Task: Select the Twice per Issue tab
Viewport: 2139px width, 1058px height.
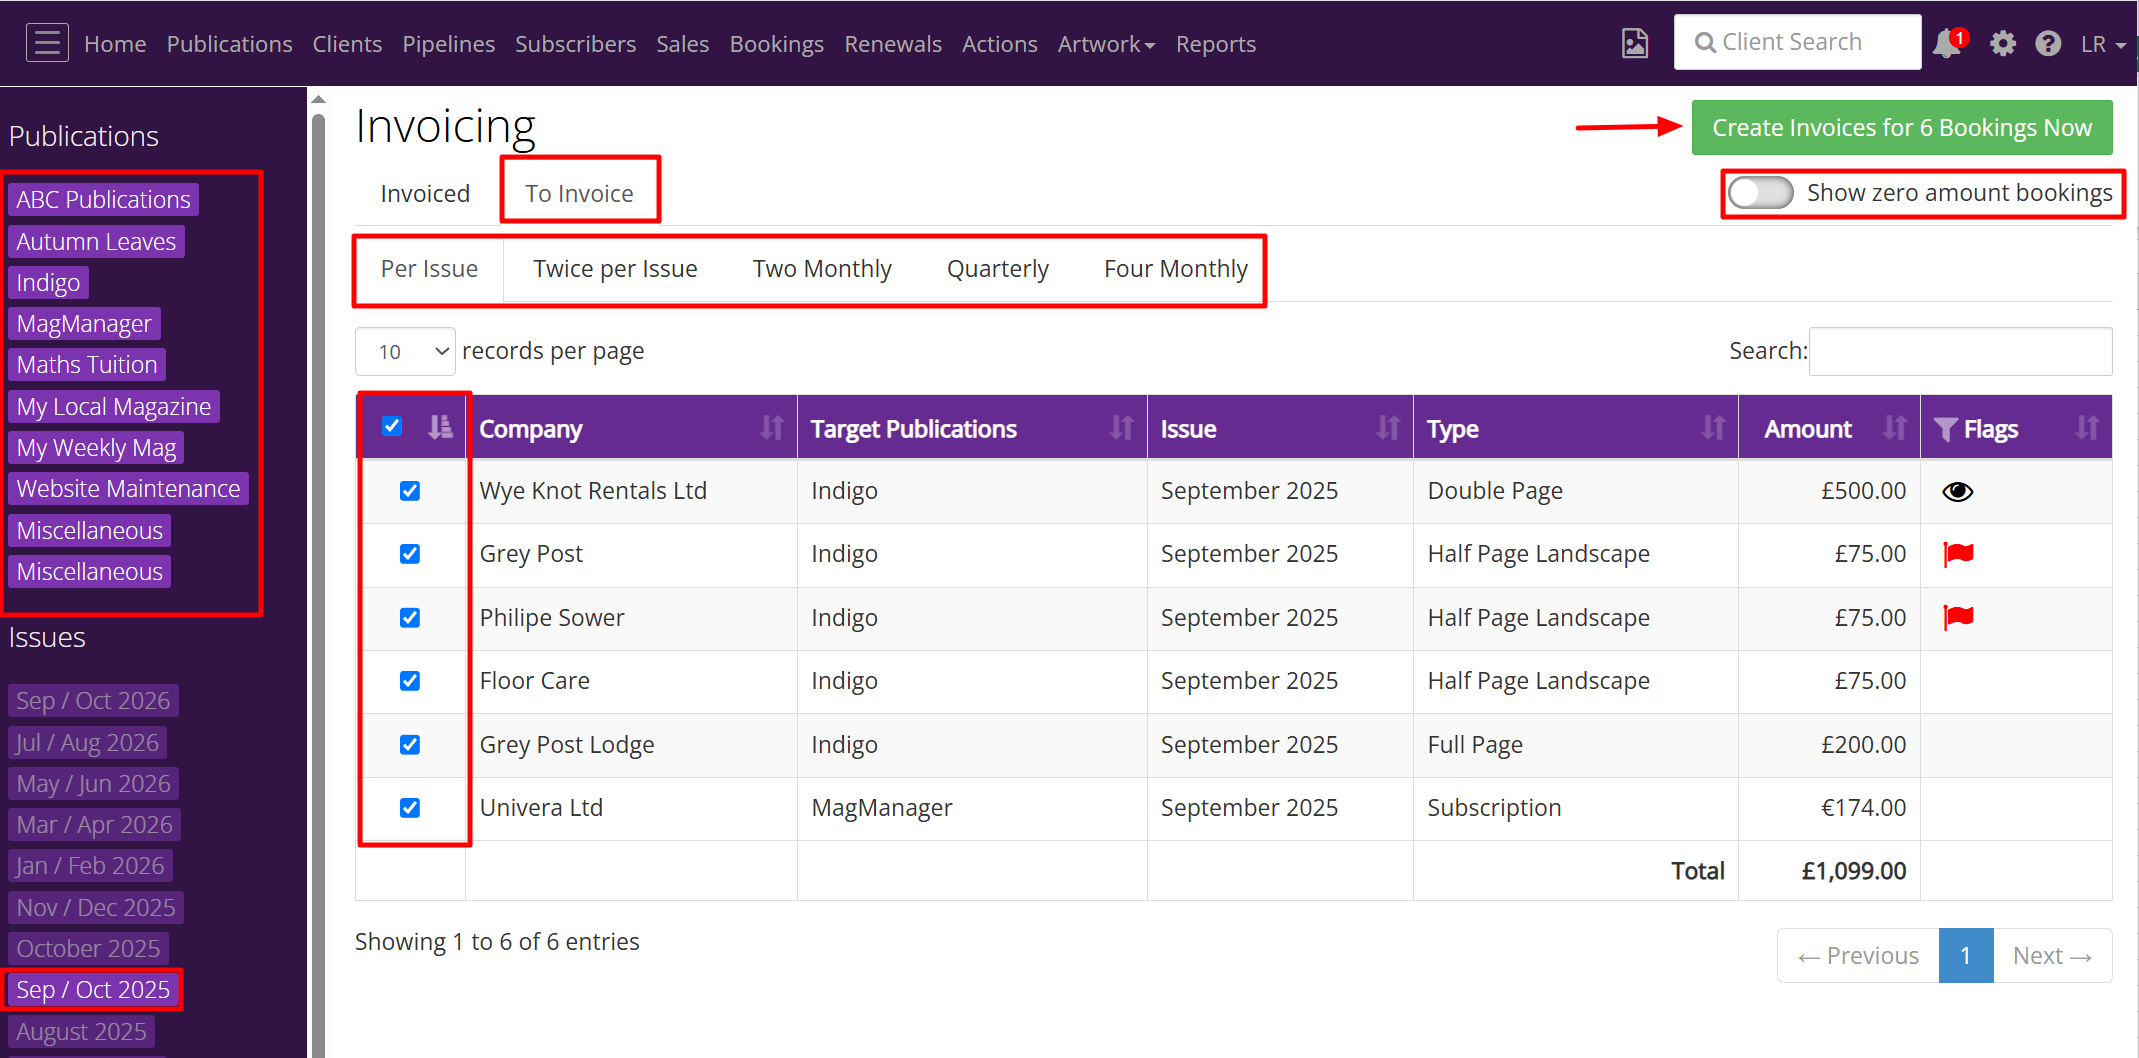Action: 615,269
